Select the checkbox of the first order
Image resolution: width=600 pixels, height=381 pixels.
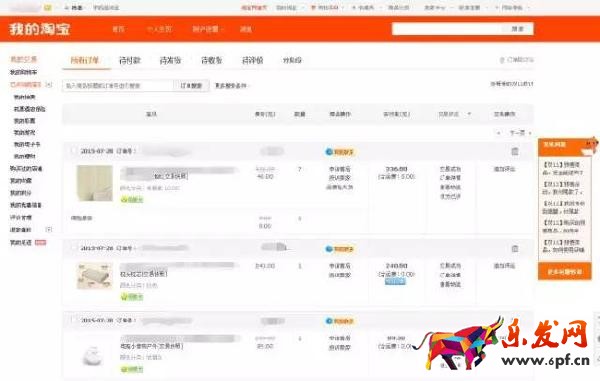click(73, 151)
